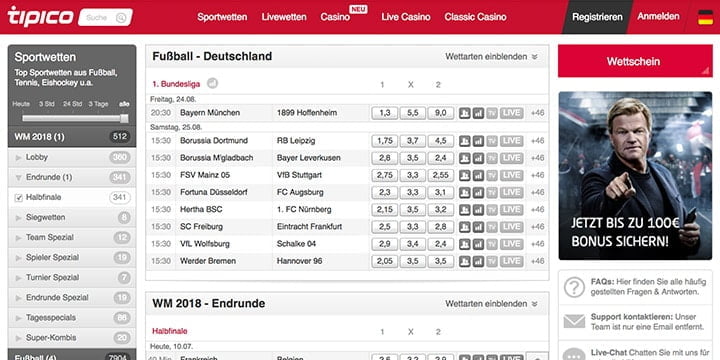Viewport: 720px width, 360px height.
Task: Expand the Lobby tree item
Action: [72, 158]
